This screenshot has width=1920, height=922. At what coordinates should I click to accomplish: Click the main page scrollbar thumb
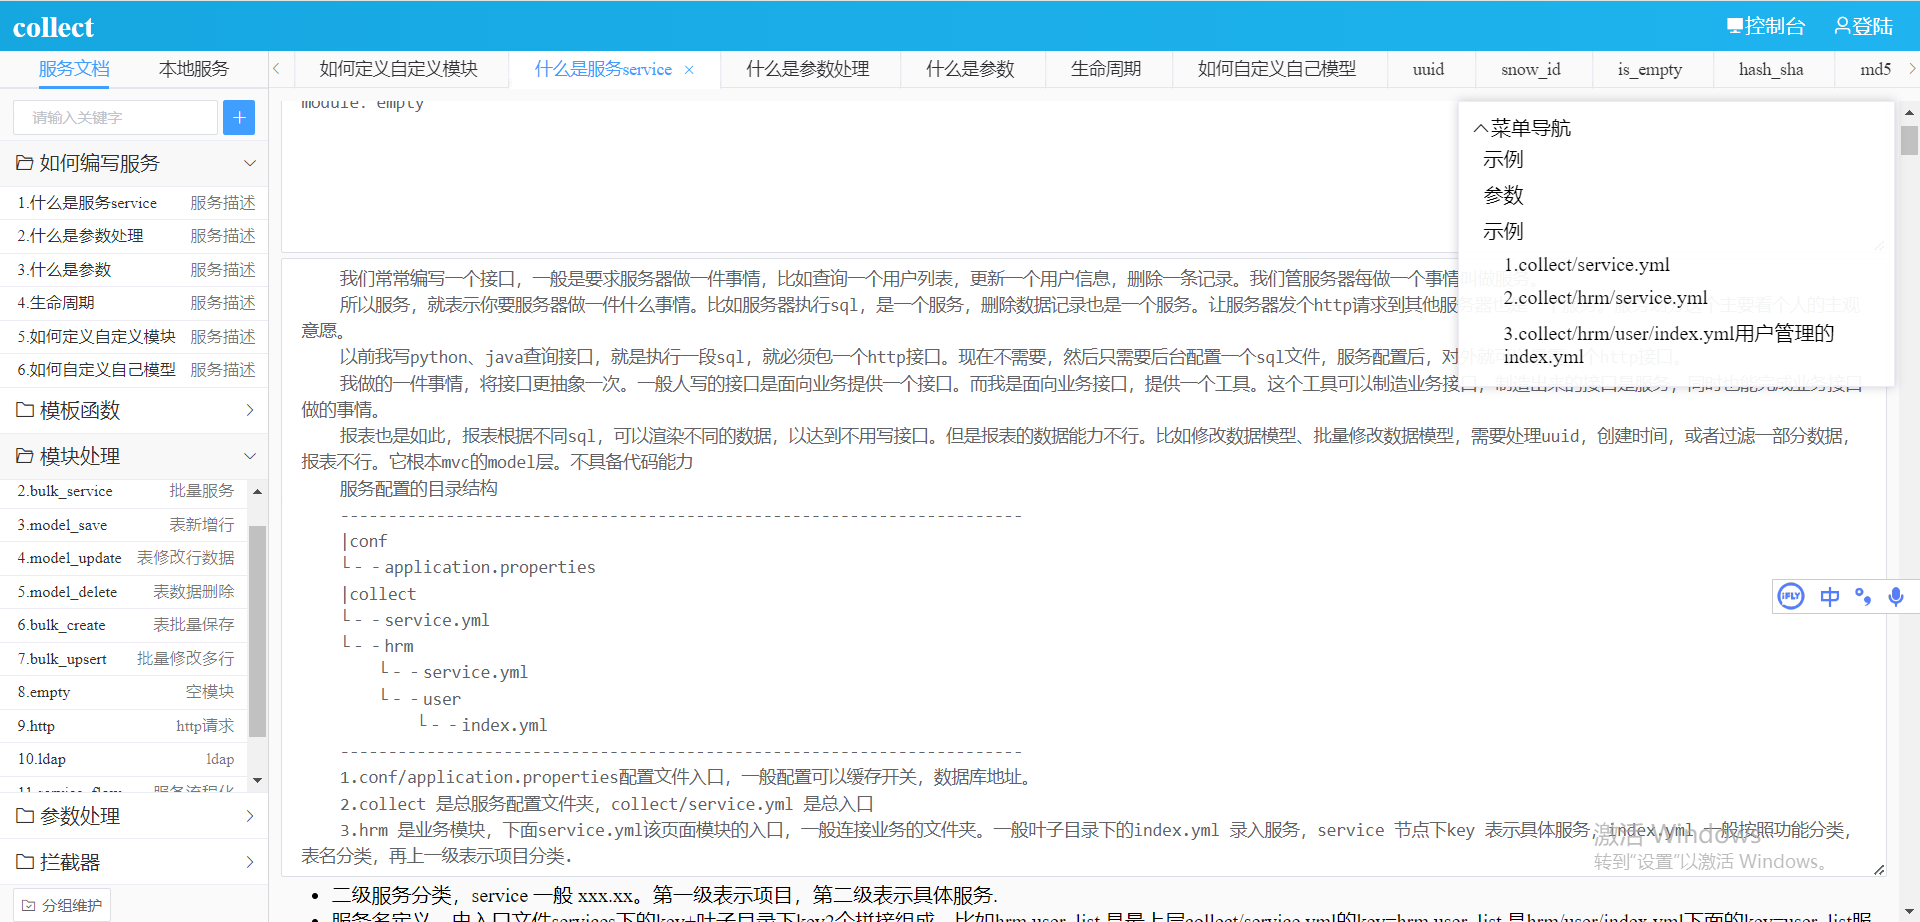(x=1909, y=140)
